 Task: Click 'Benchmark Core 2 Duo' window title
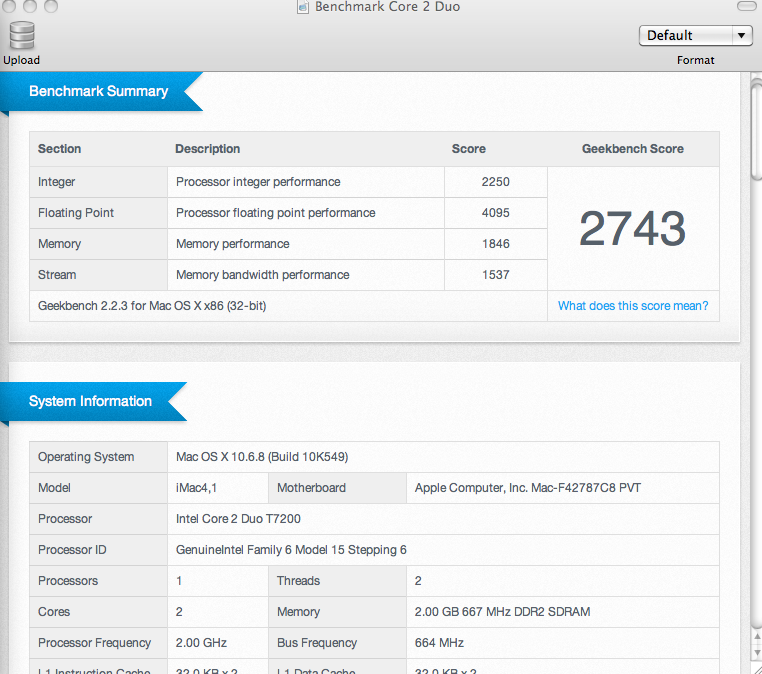tap(387, 7)
